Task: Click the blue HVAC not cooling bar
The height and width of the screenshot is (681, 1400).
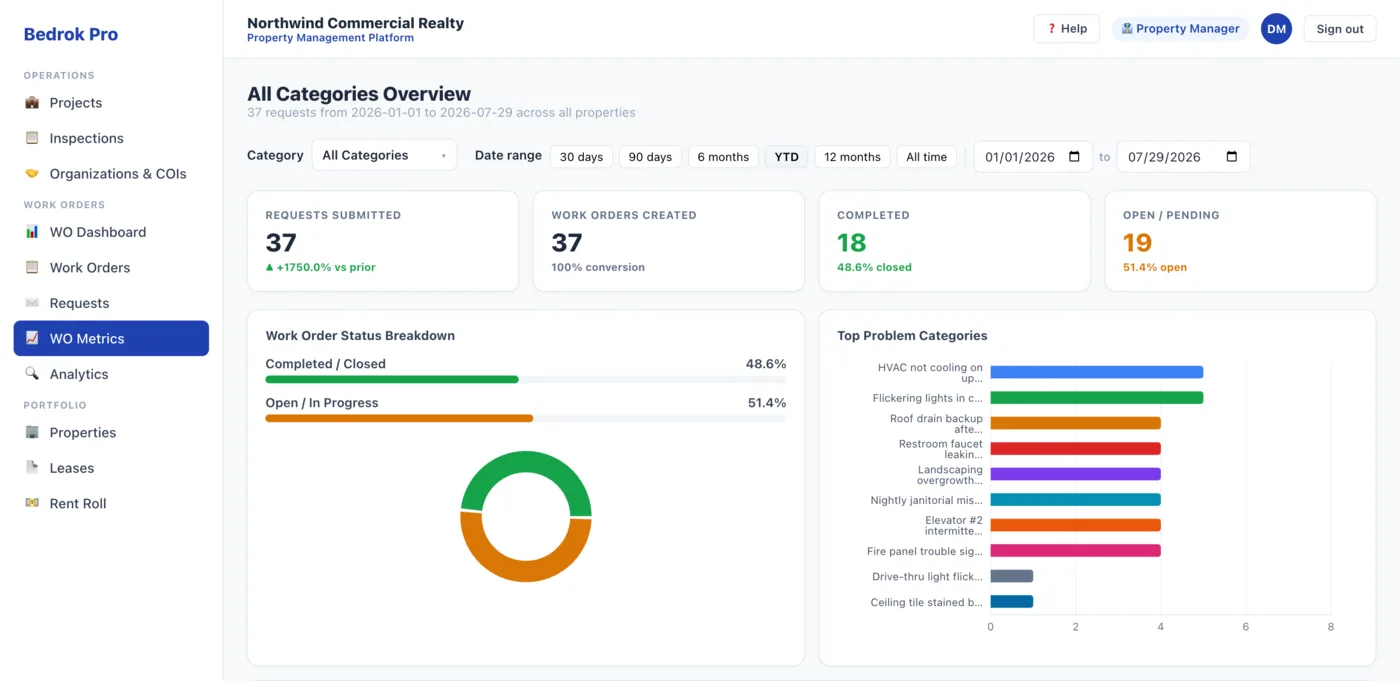Action: point(1097,372)
